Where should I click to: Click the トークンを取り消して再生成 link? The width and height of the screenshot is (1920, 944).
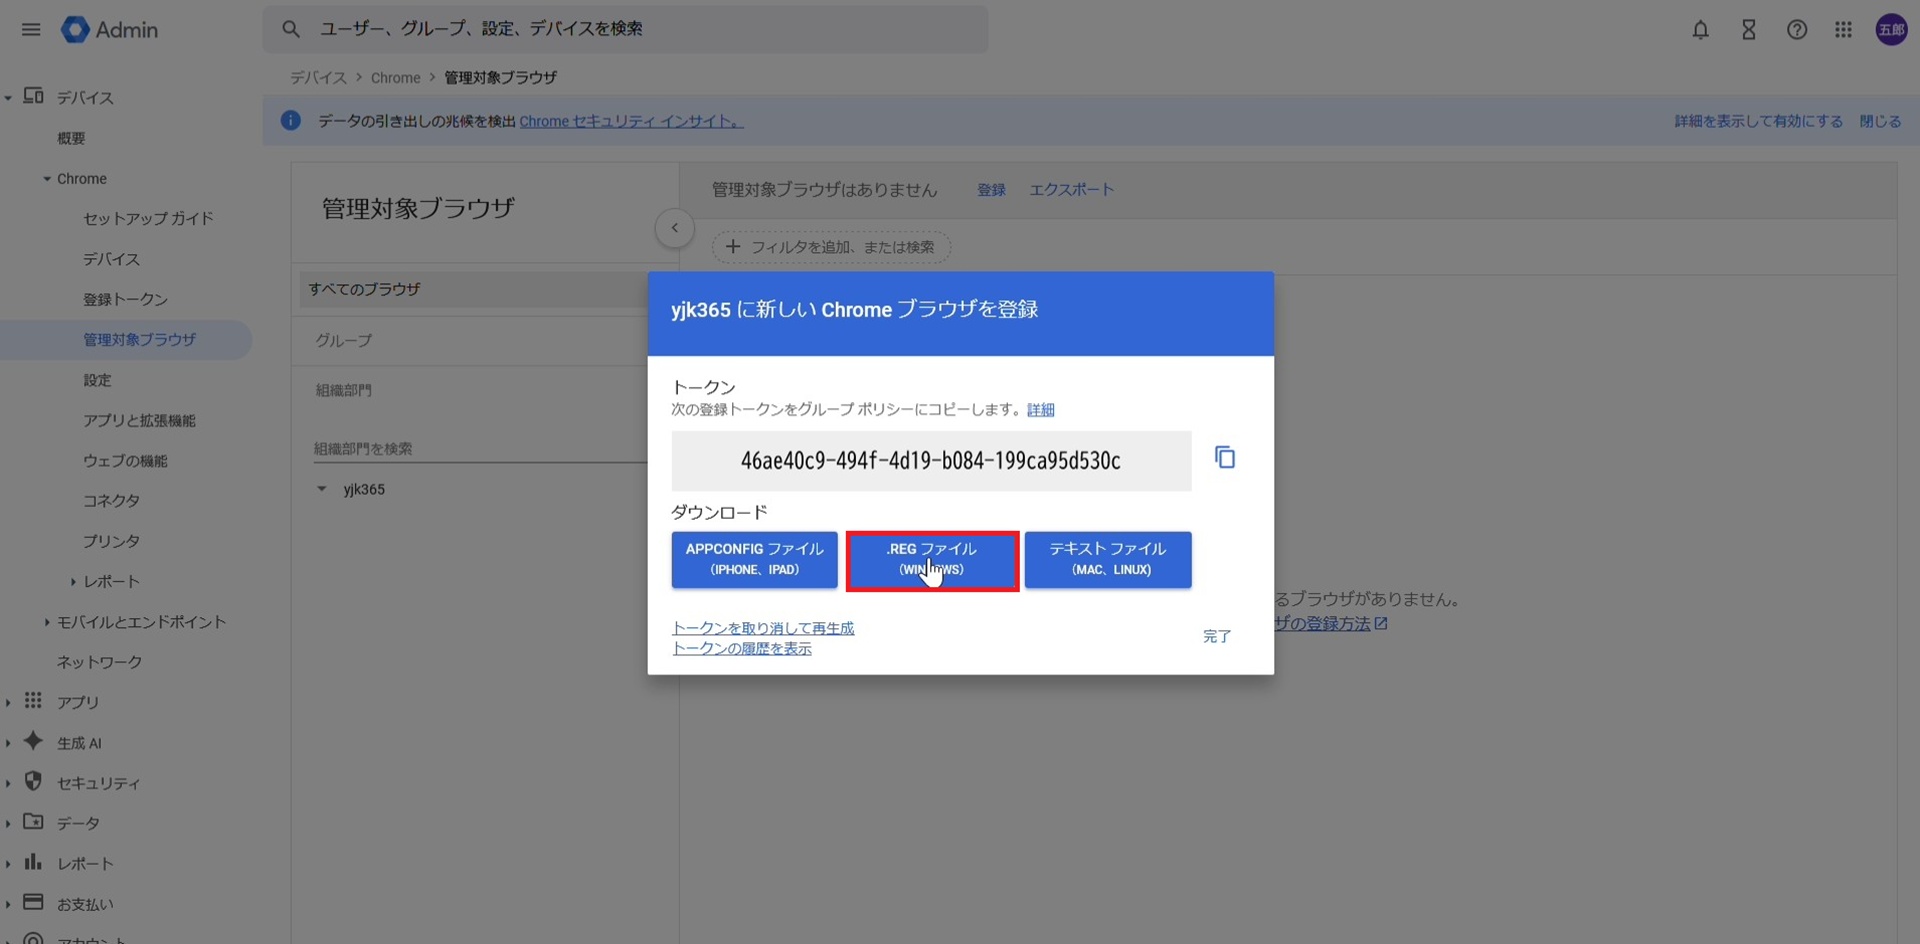pyautogui.click(x=762, y=628)
